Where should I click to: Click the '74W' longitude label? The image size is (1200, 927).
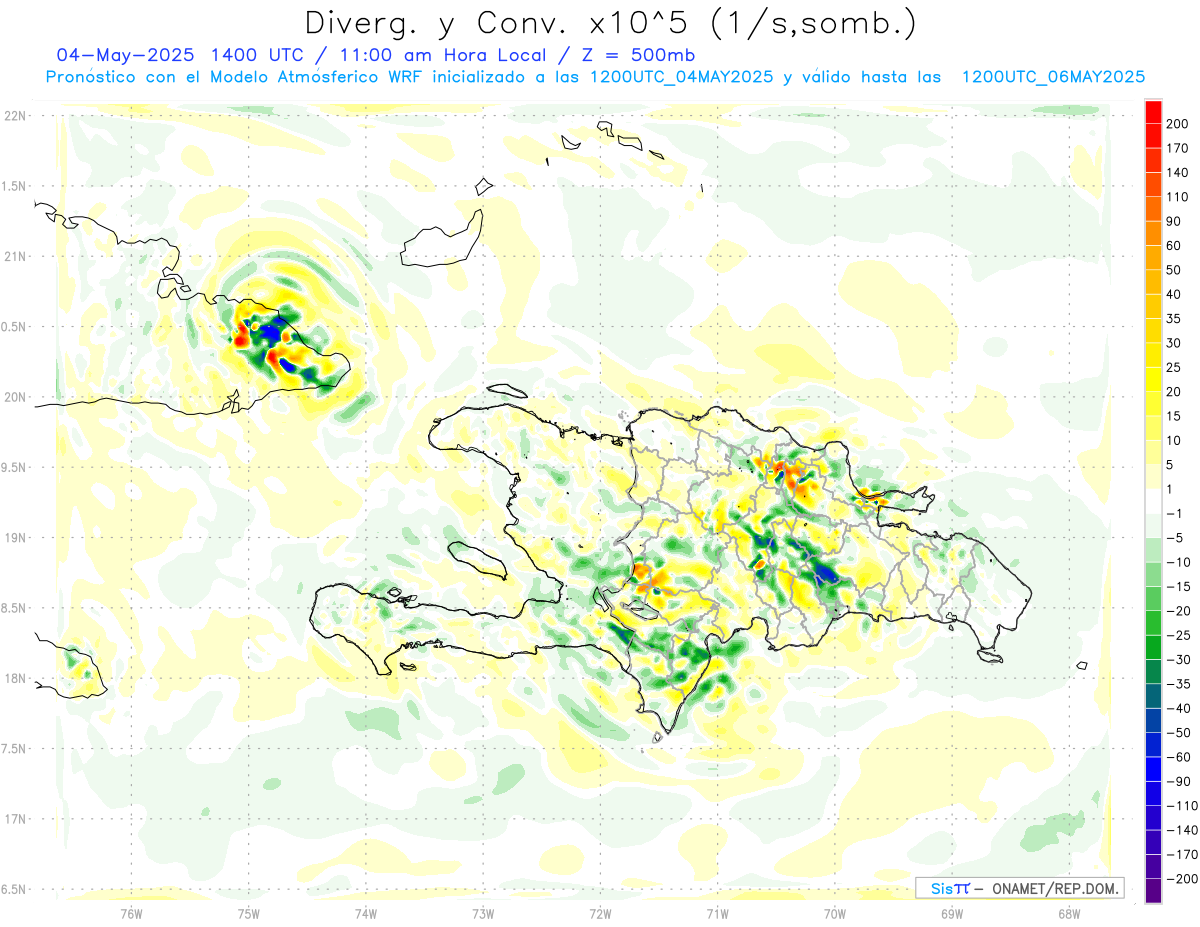[x=366, y=913]
